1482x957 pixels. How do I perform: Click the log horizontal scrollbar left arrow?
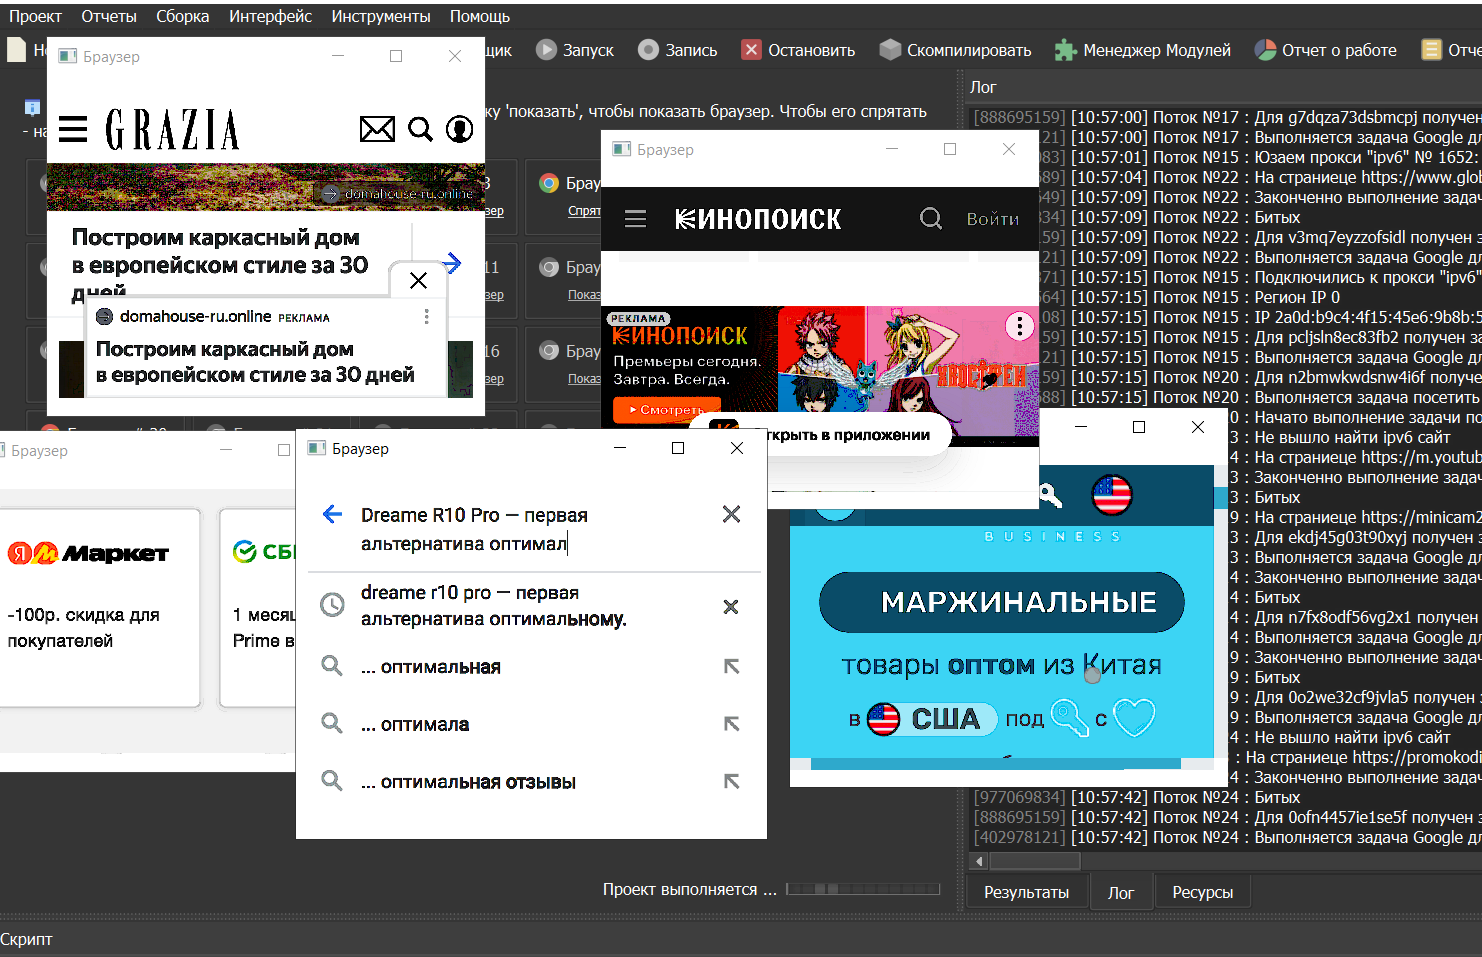pyautogui.click(x=979, y=861)
